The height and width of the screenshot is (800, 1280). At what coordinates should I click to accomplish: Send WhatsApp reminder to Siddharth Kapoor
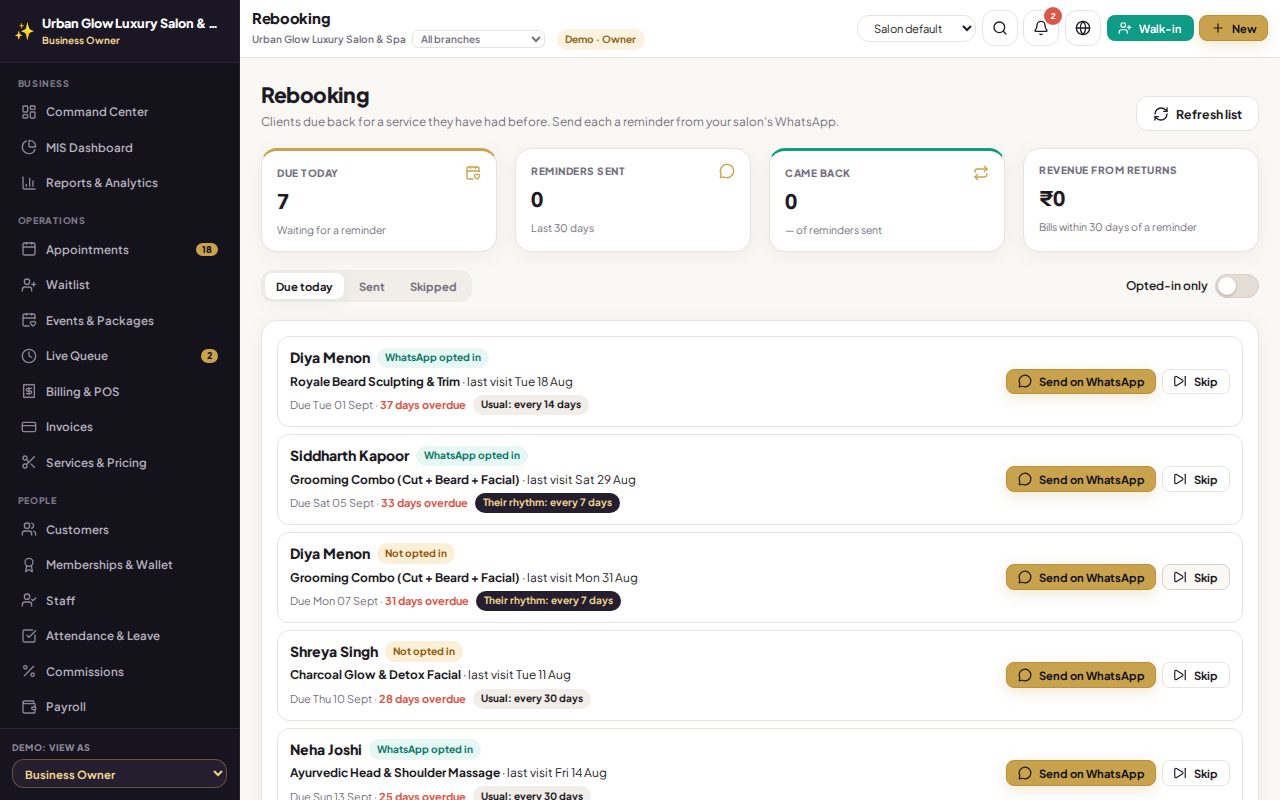click(1081, 479)
